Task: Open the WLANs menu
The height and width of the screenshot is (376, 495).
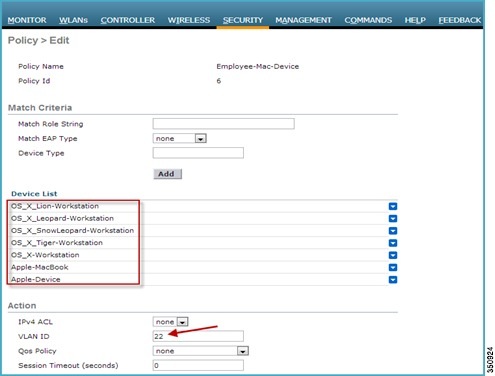Action: pos(73,20)
